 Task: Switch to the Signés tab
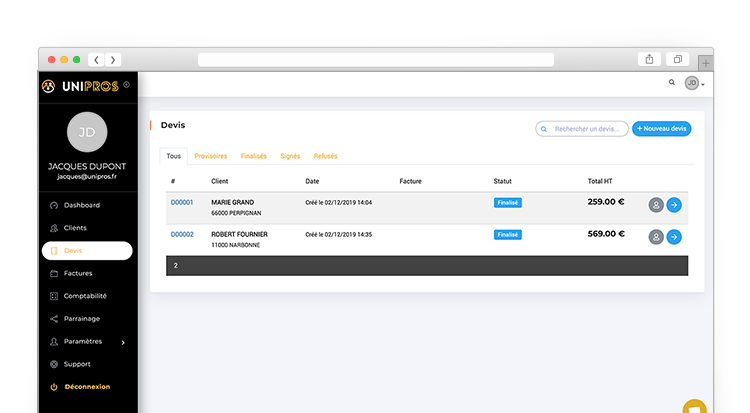(290, 156)
